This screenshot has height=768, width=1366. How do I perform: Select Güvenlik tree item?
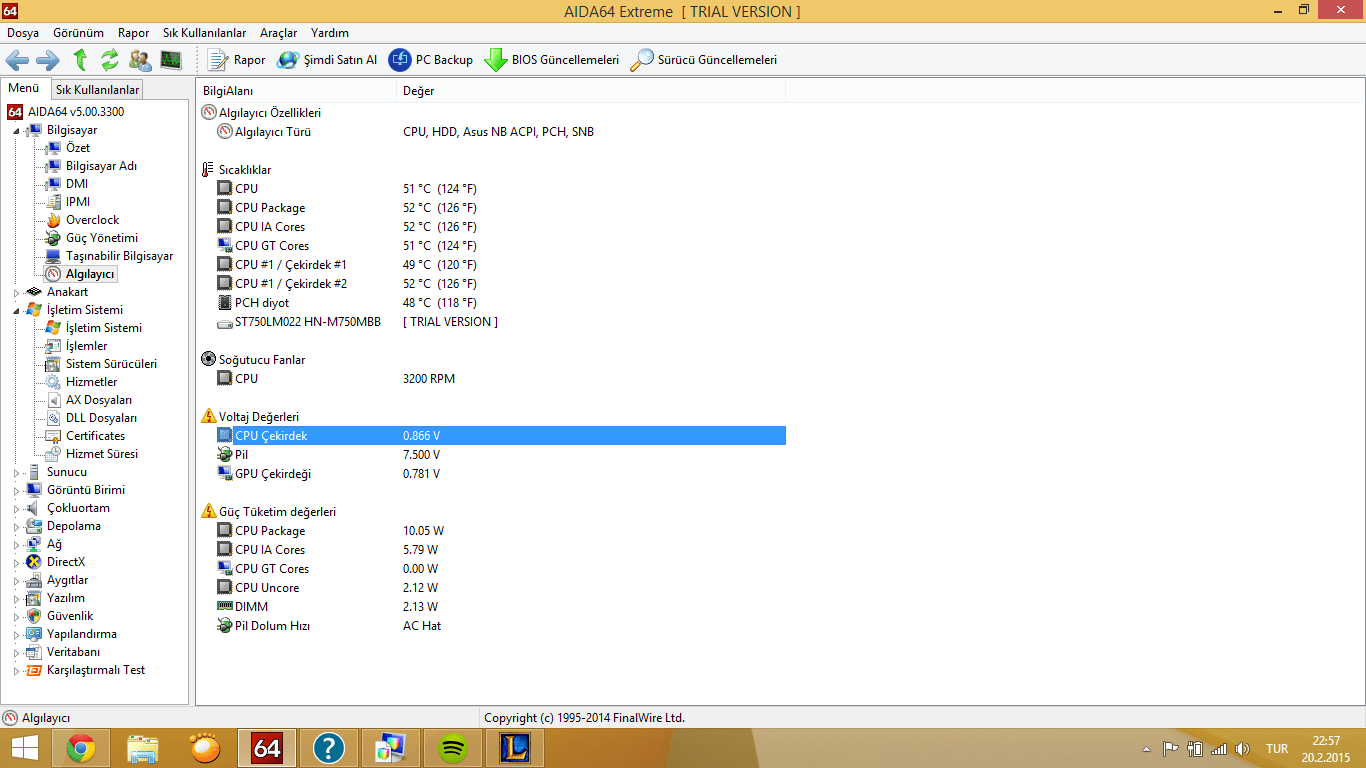coord(69,616)
